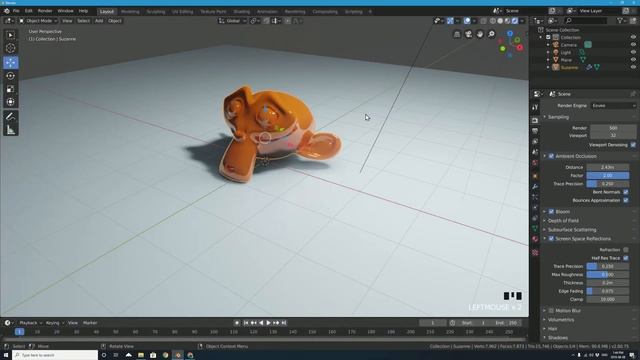Expand the Depth of Field panel
The image size is (640, 360).
(563, 221)
